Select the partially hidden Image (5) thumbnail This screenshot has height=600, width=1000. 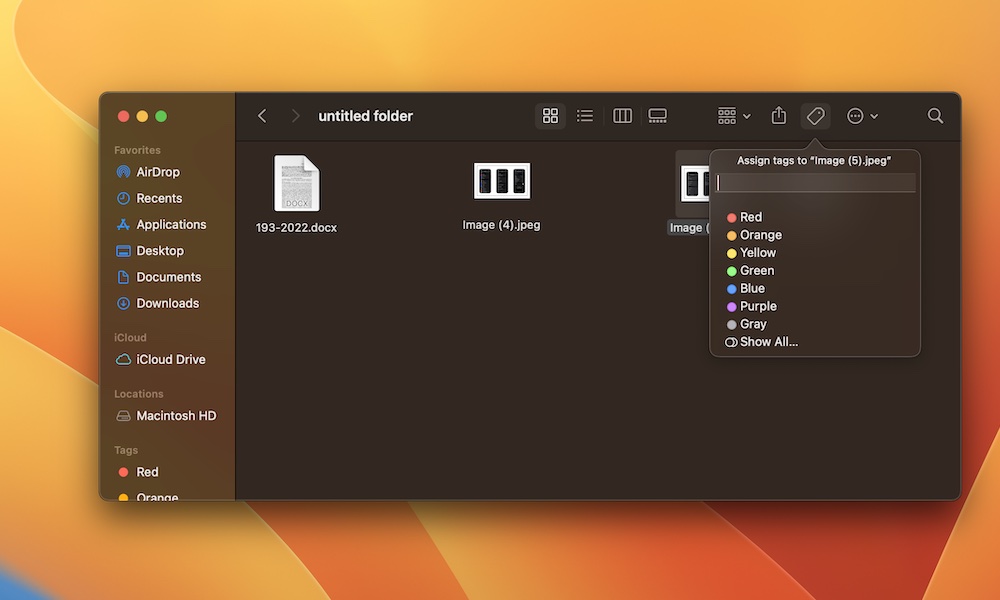click(x=694, y=184)
